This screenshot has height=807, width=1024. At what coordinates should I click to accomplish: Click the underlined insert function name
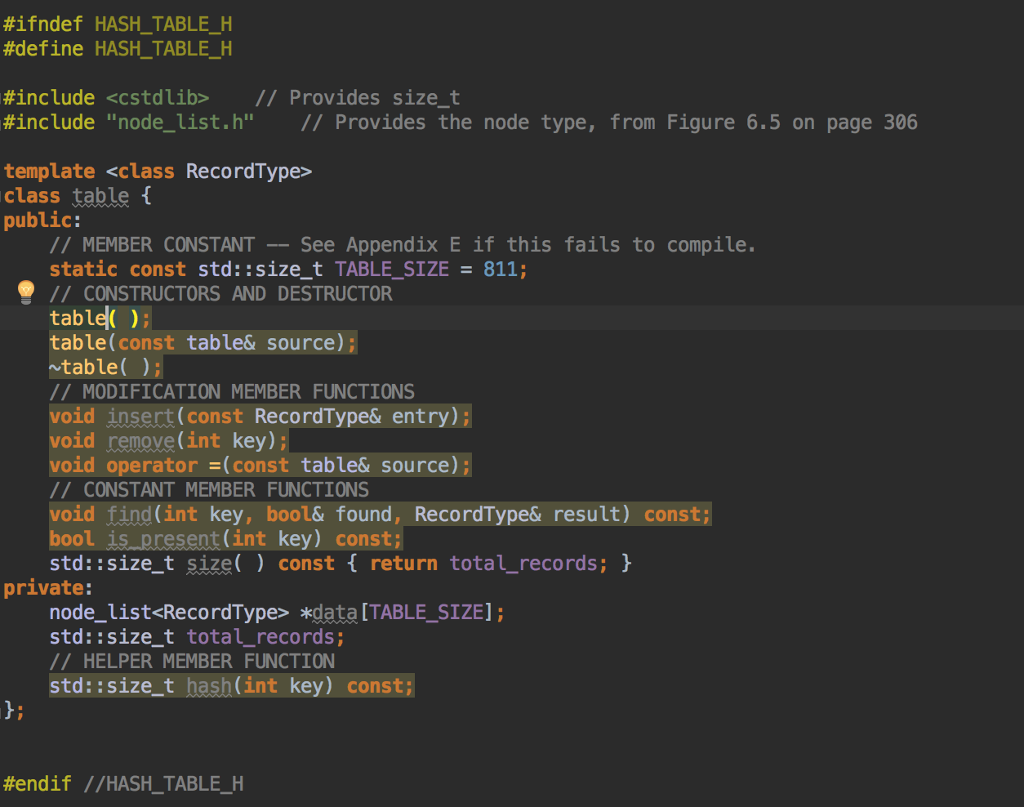pos(140,416)
